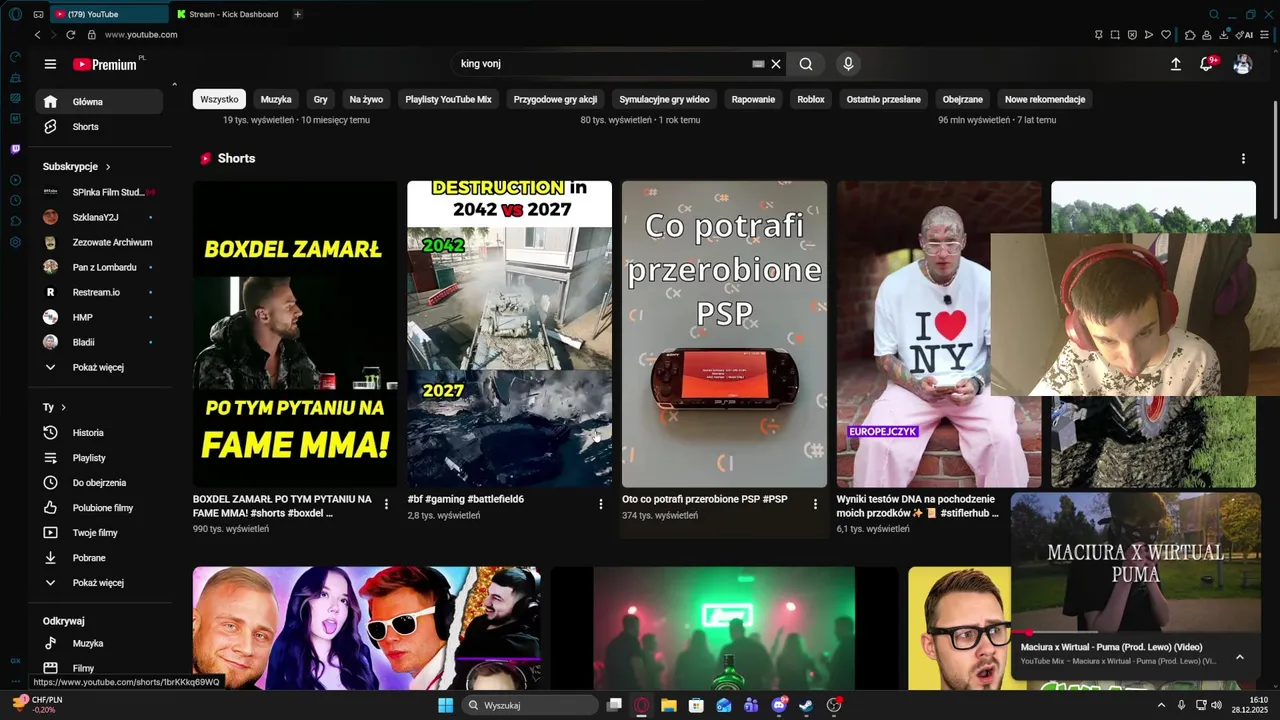
Task: Expand the Maciura x Wirtual miniplayer chevron
Action: click(x=1240, y=657)
